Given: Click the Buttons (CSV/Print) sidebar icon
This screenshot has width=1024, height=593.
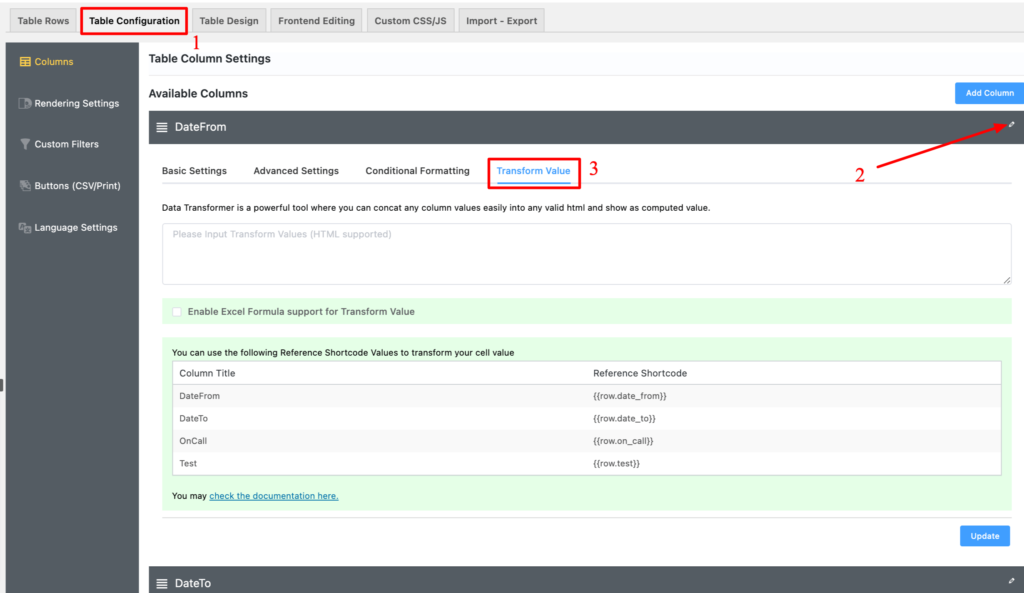Looking at the screenshot, I should [x=26, y=186].
